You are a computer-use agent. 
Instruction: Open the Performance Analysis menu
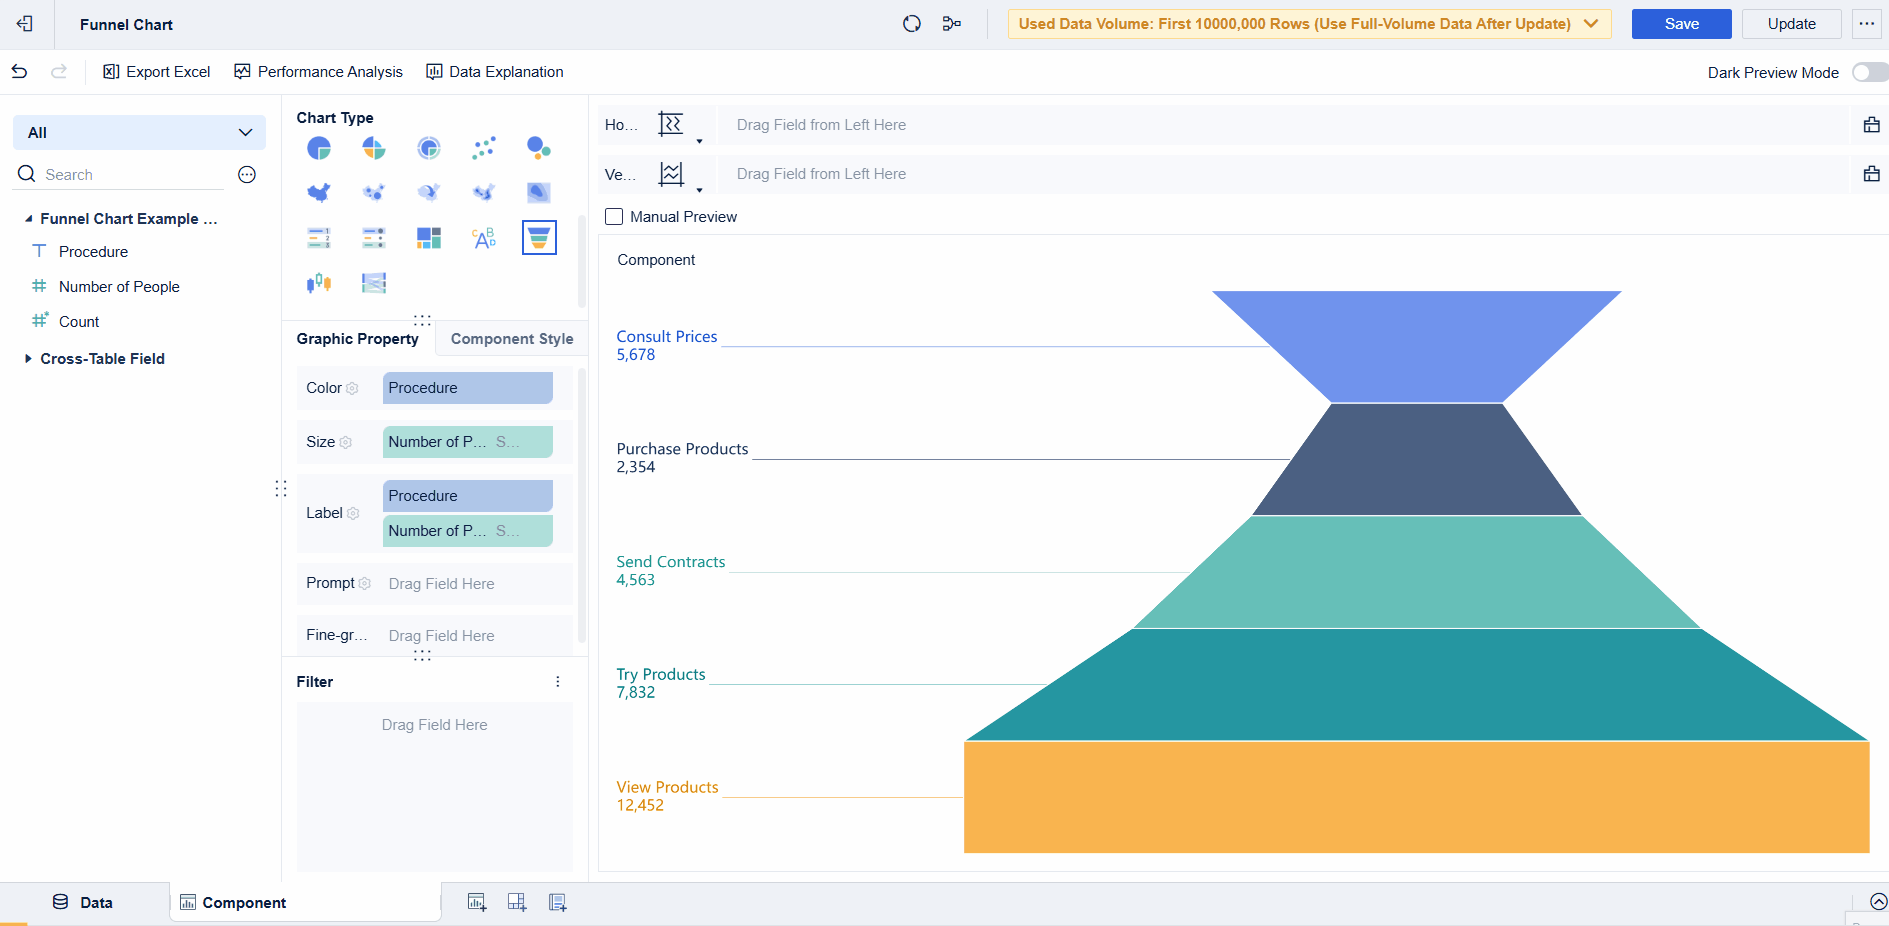click(x=318, y=71)
